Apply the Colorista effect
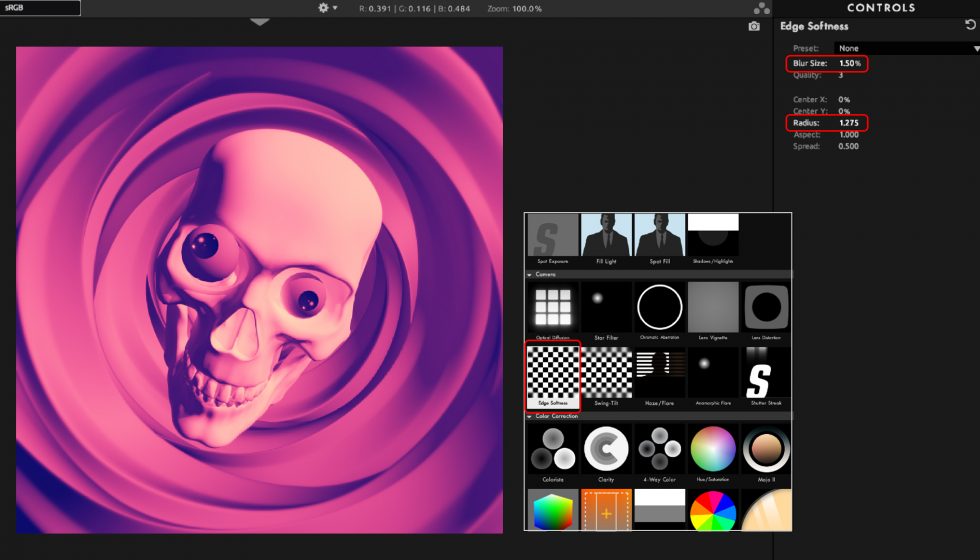Image resolution: width=980 pixels, height=560 pixels. tap(552, 448)
